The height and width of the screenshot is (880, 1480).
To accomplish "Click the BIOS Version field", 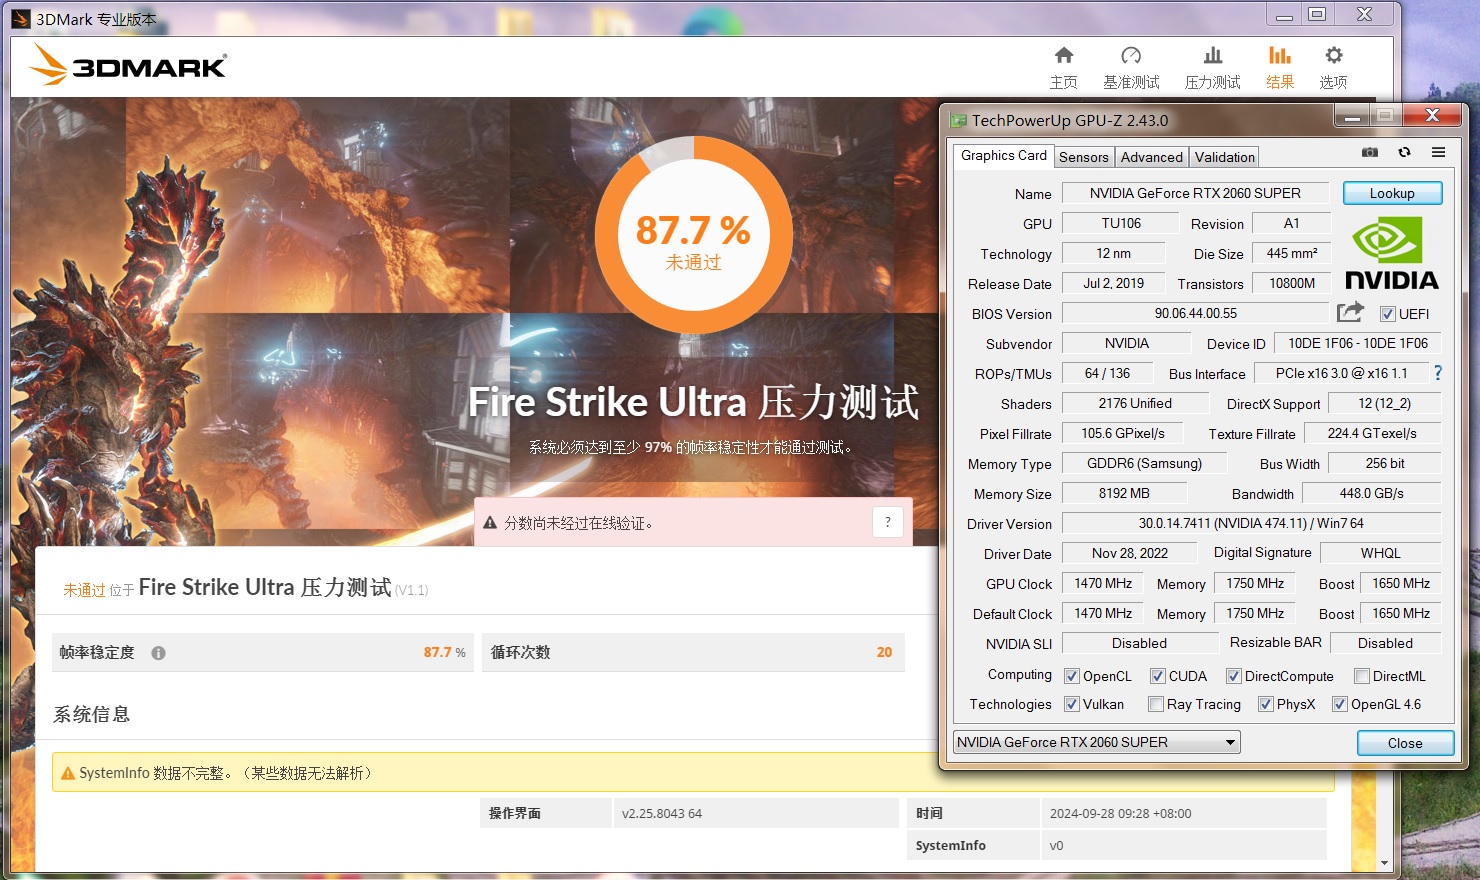I will point(1195,313).
